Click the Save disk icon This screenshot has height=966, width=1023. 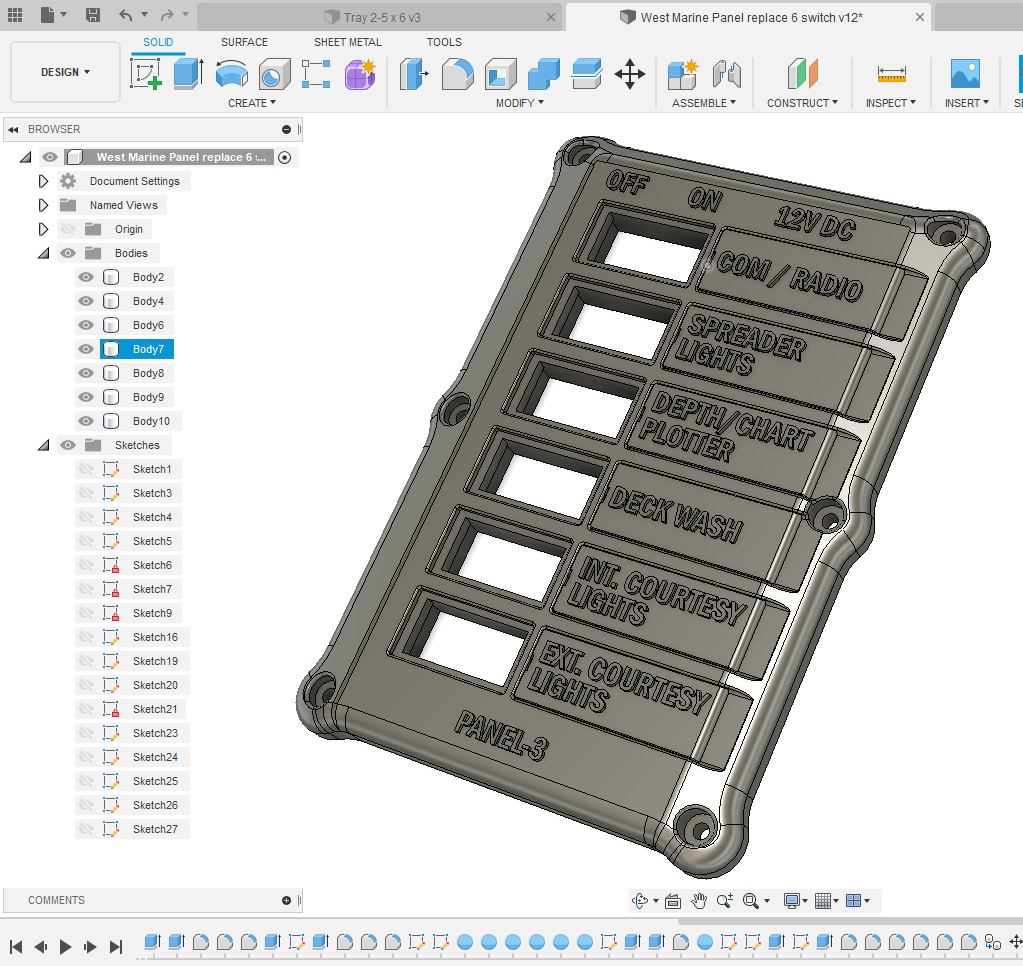(93, 15)
